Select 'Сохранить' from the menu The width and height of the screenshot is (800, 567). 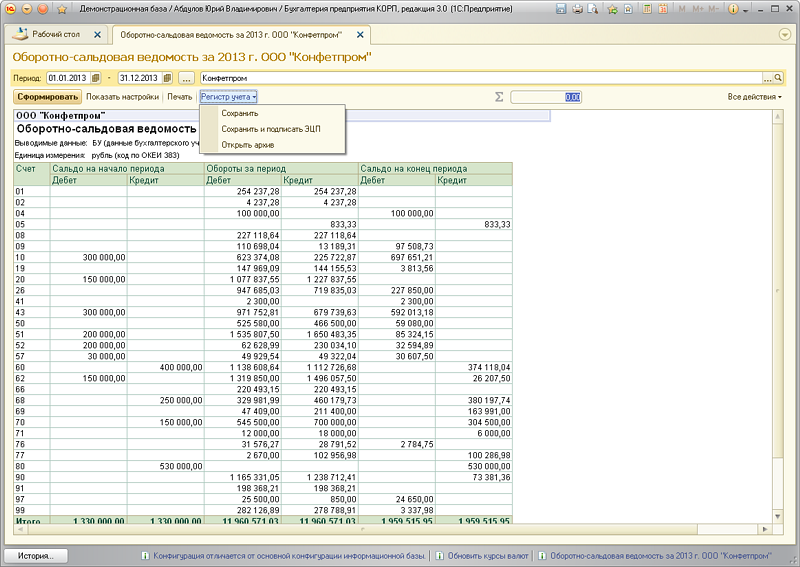pos(240,113)
